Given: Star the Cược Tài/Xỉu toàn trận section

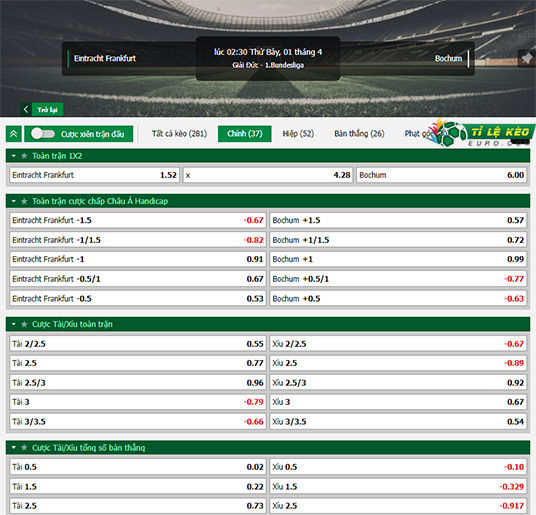Looking at the screenshot, I should (24, 324).
